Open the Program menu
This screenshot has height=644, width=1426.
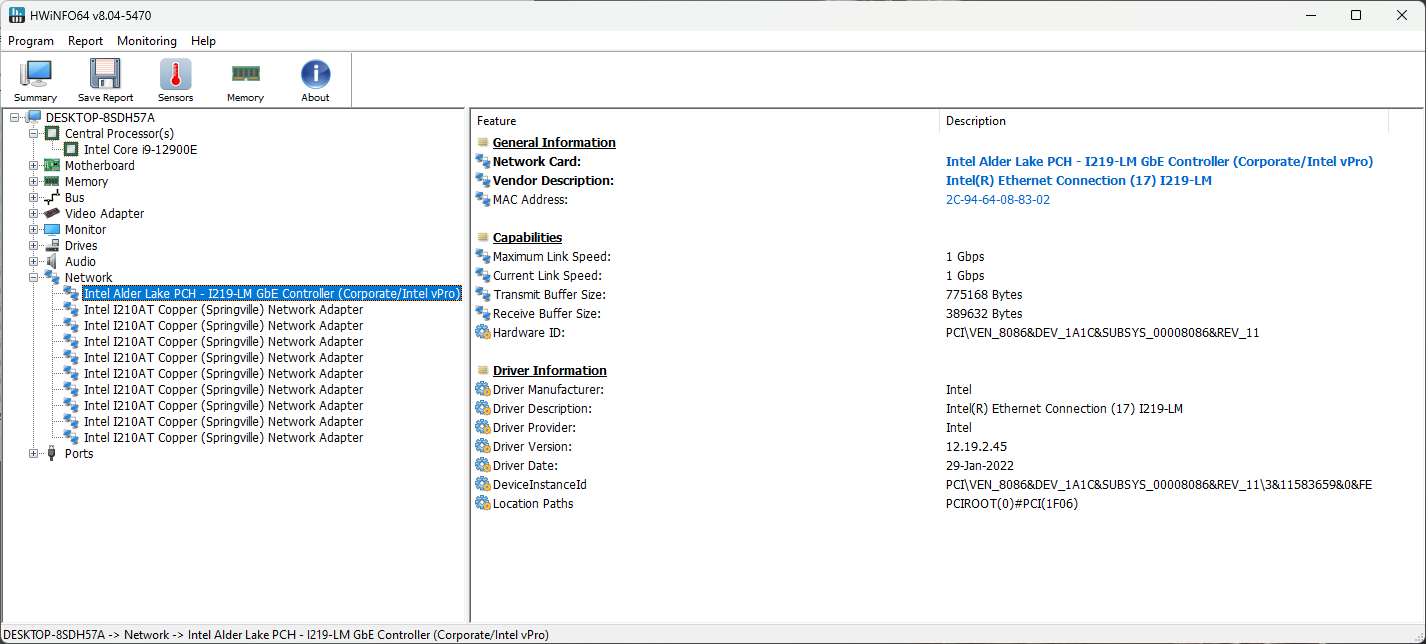[31, 41]
